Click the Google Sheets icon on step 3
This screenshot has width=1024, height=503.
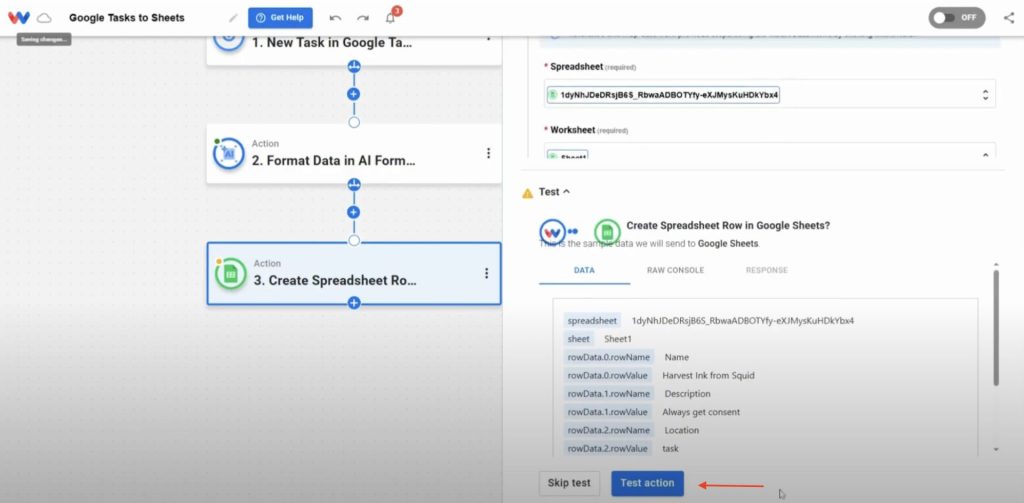click(231, 274)
